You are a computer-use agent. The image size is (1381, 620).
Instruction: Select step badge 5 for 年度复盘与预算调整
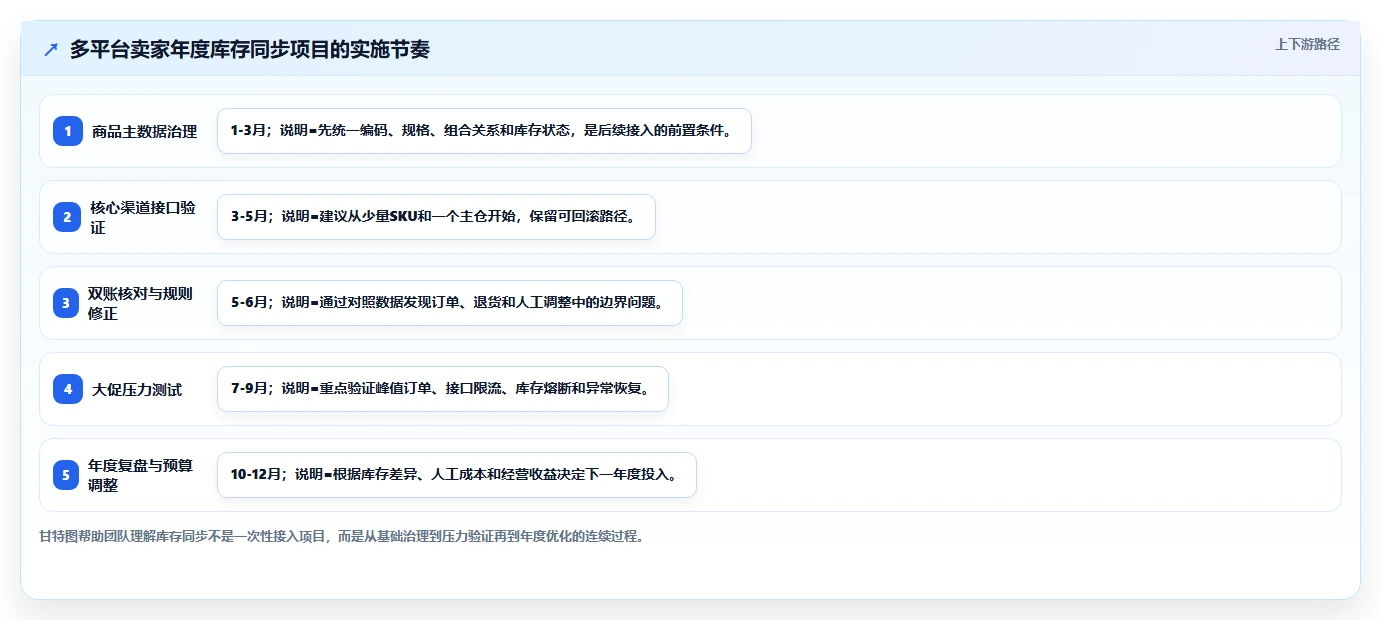click(68, 475)
